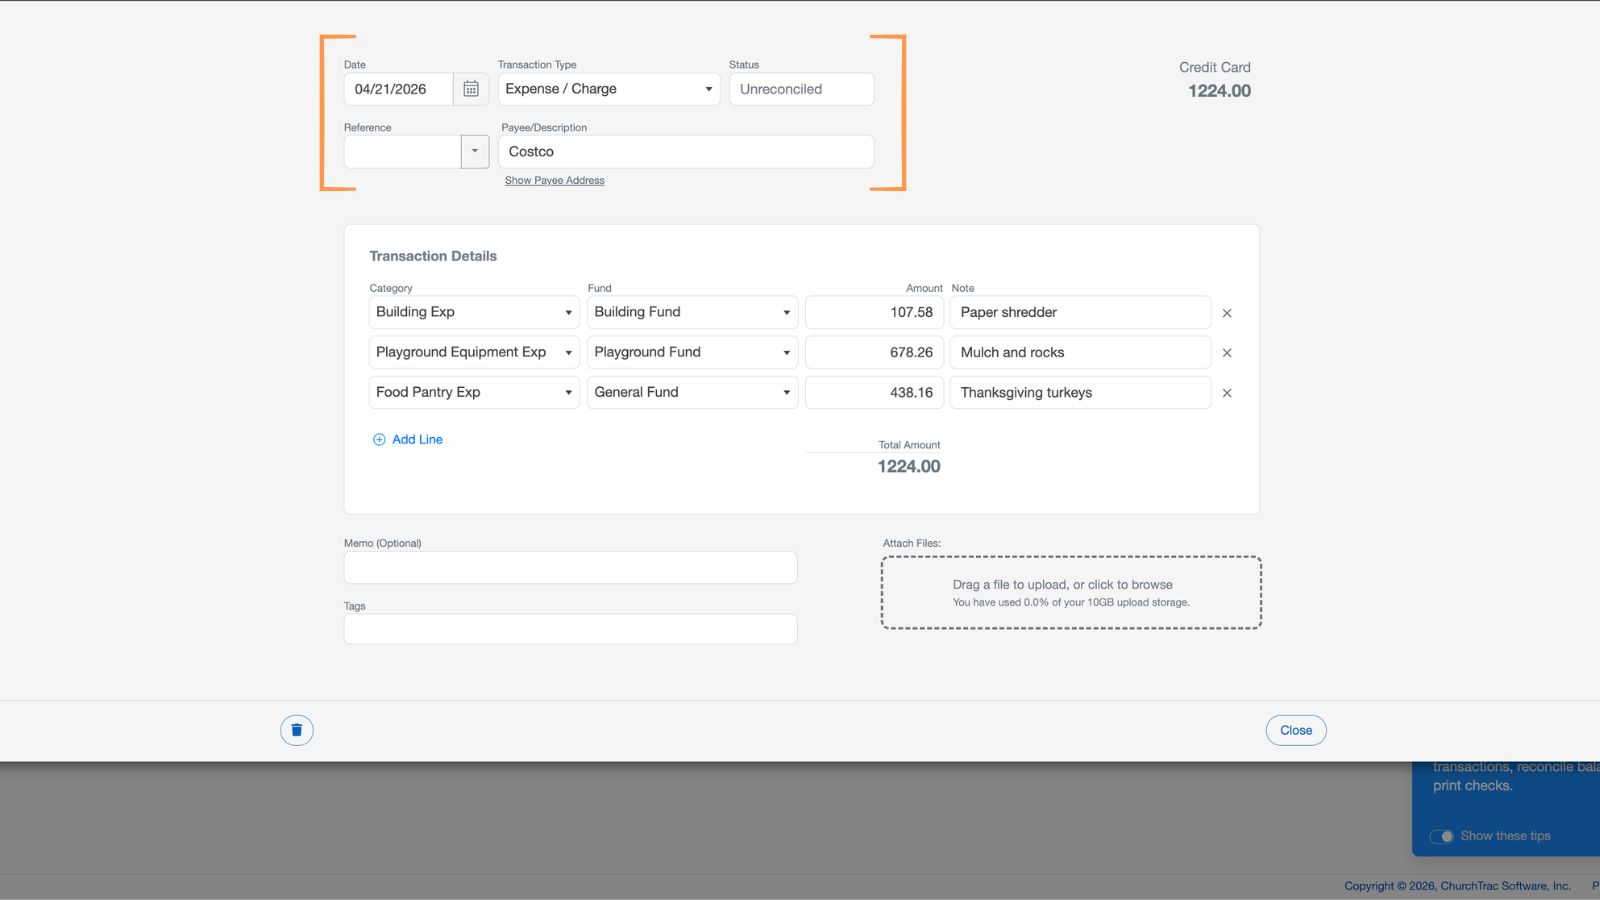Open the date picker calendar icon
1600x900 pixels.
pos(471,89)
